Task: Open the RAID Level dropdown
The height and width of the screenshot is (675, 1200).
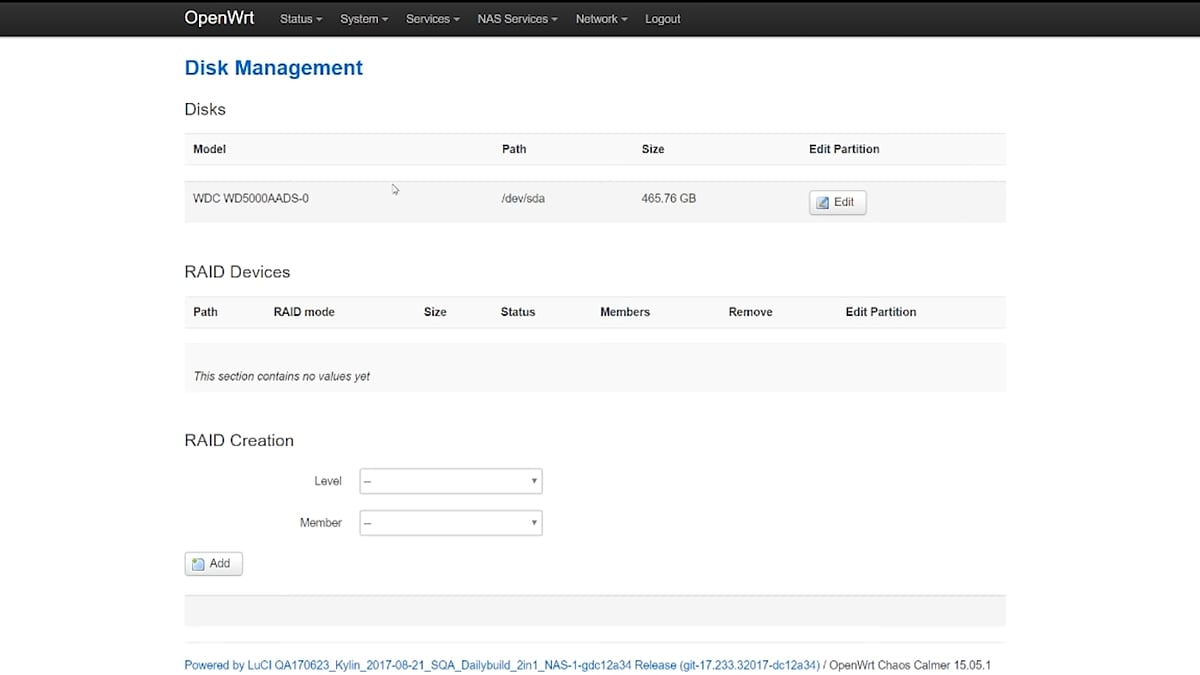Action: pyautogui.click(x=450, y=481)
